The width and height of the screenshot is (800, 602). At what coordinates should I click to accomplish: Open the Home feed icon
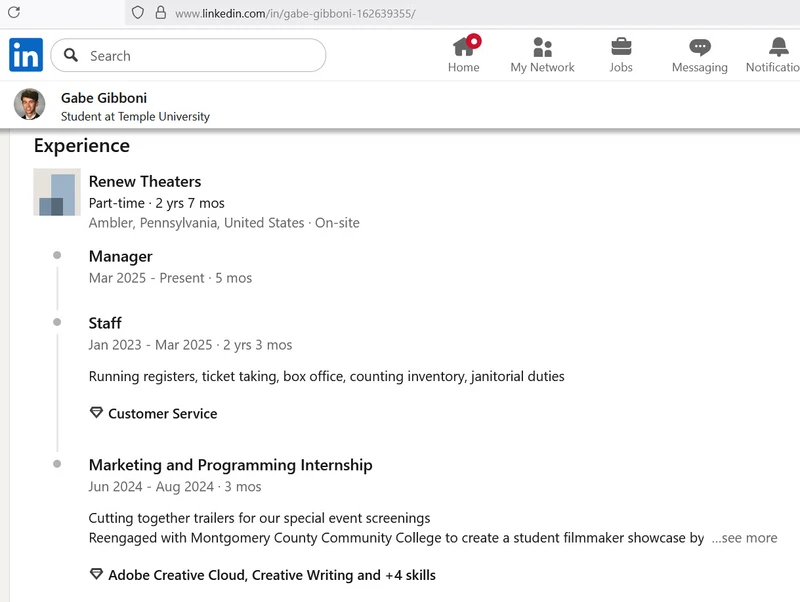[x=463, y=46]
